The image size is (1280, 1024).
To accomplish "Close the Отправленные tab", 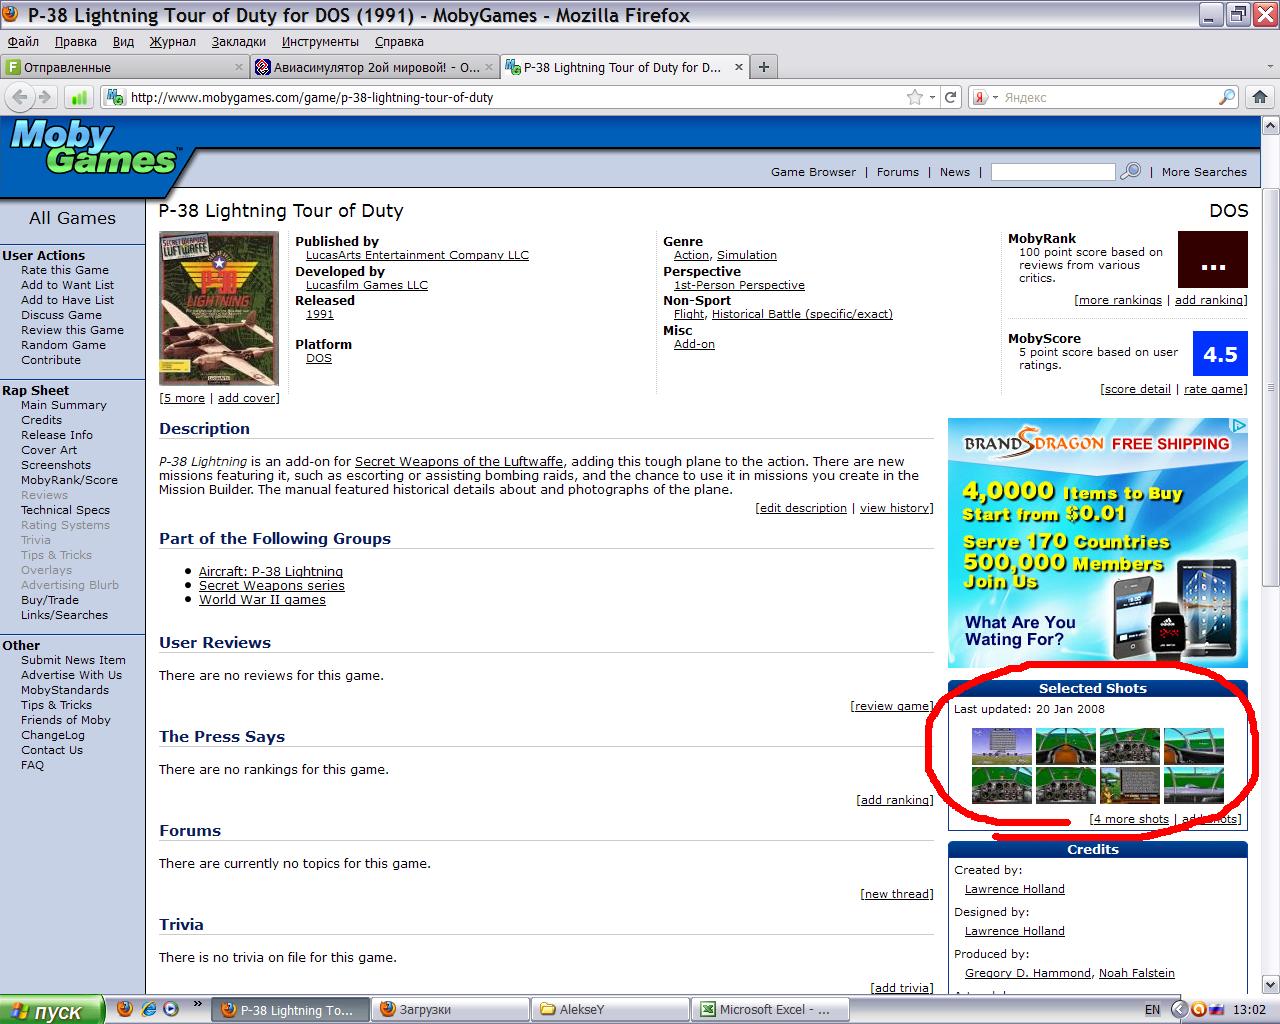I will [239, 67].
